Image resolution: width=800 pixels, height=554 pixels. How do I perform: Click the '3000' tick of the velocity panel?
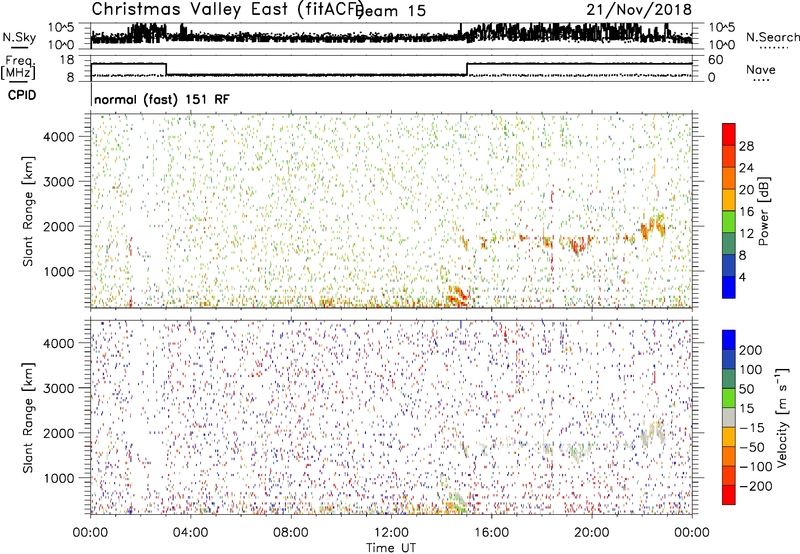pos(58,388)
